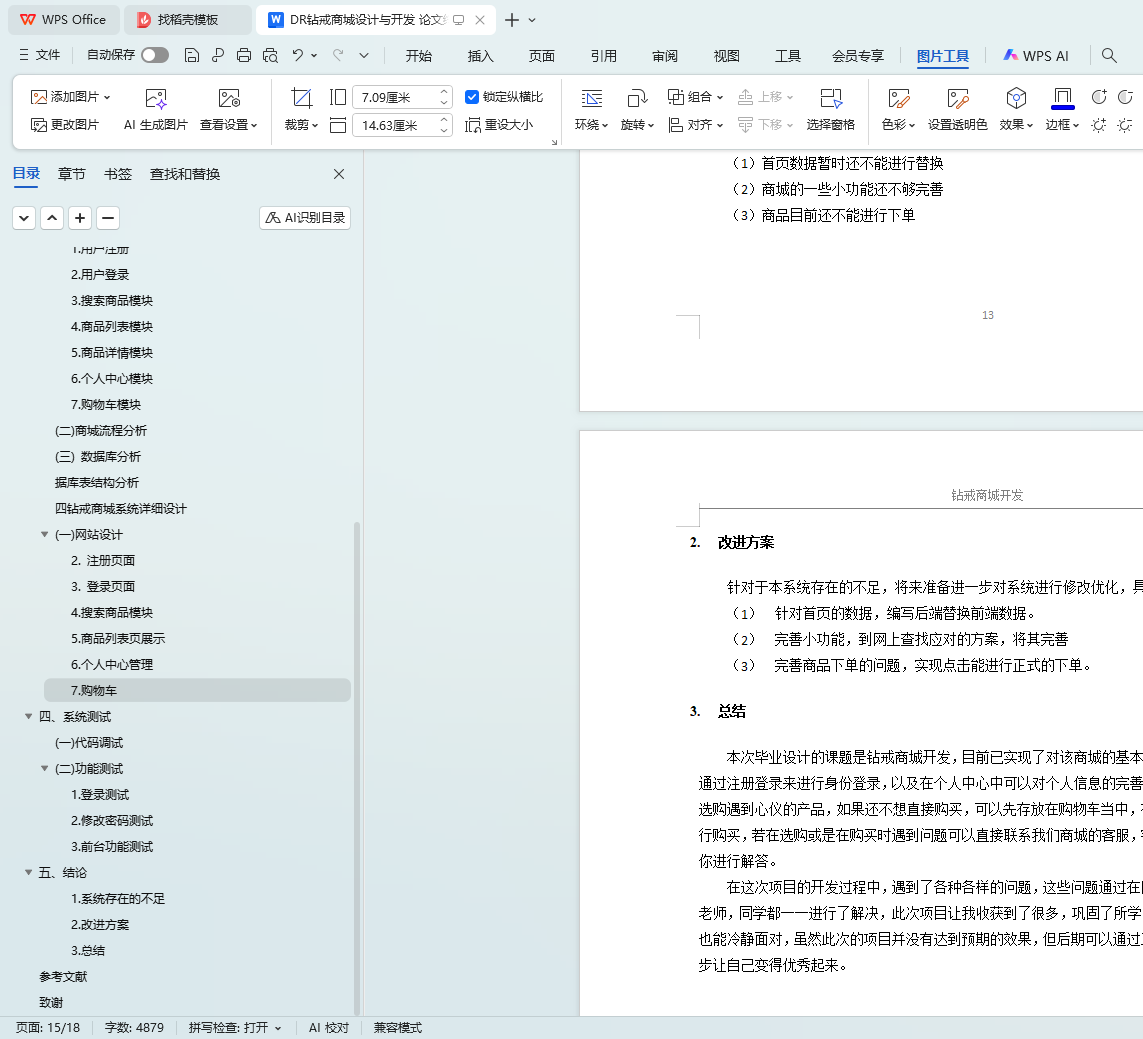Viewport: 1143px width, 1039px height.
Task: Click the AI识别目录 button
Action: (305, 218)
